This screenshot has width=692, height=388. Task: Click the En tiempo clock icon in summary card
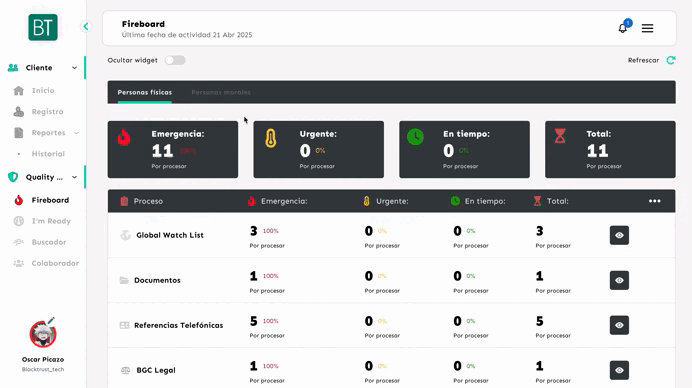(x=415, y=137)
